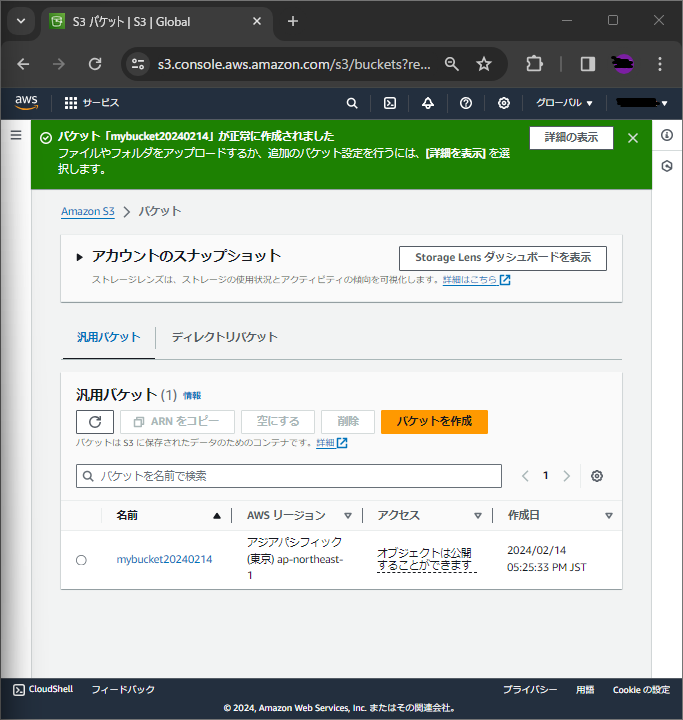Viewport: 683px width, 720px height.
Task: Click the 情報 link beside 汎用バケット
Action: [x=192, y=395]
